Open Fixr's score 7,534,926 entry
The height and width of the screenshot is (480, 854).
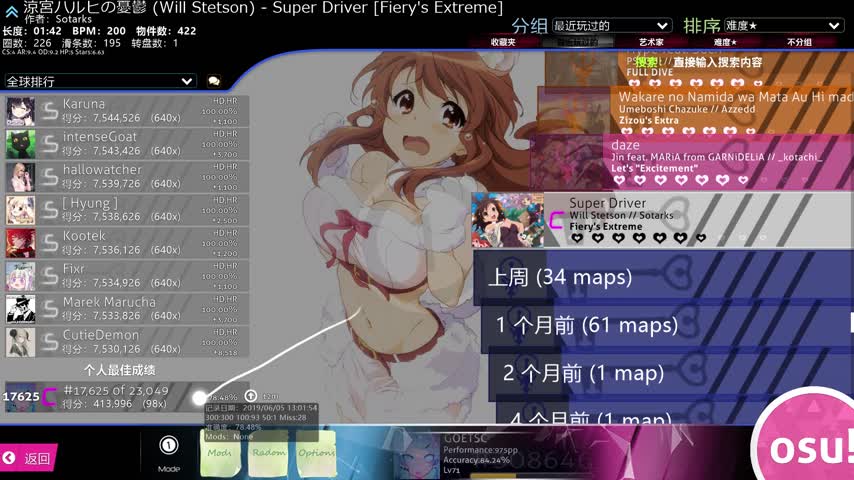126,276
